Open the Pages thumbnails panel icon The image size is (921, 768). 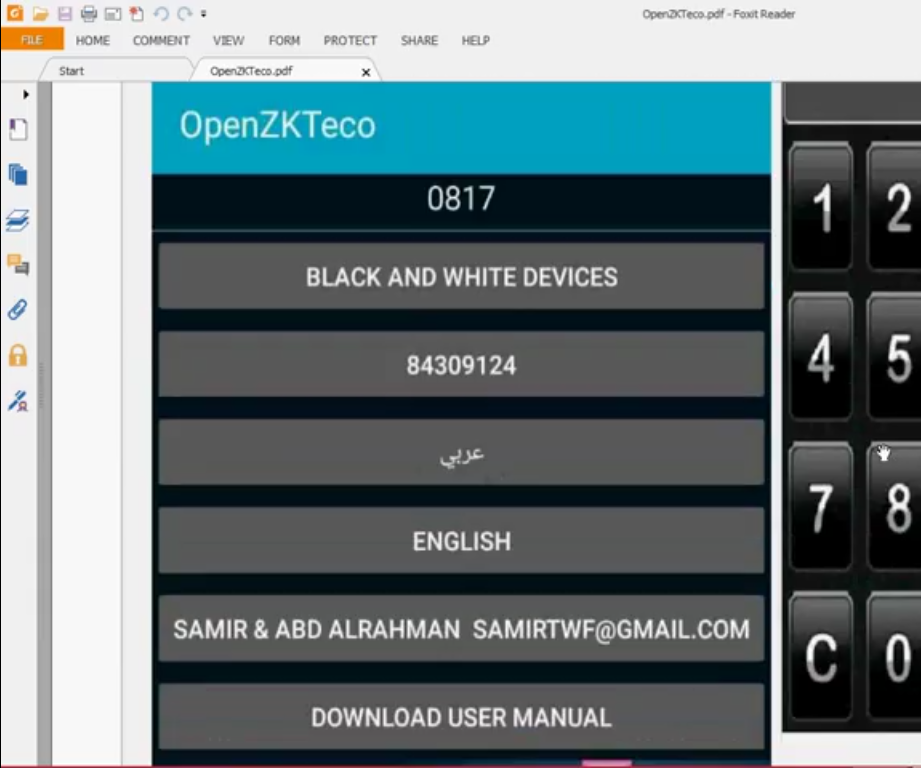18,174
